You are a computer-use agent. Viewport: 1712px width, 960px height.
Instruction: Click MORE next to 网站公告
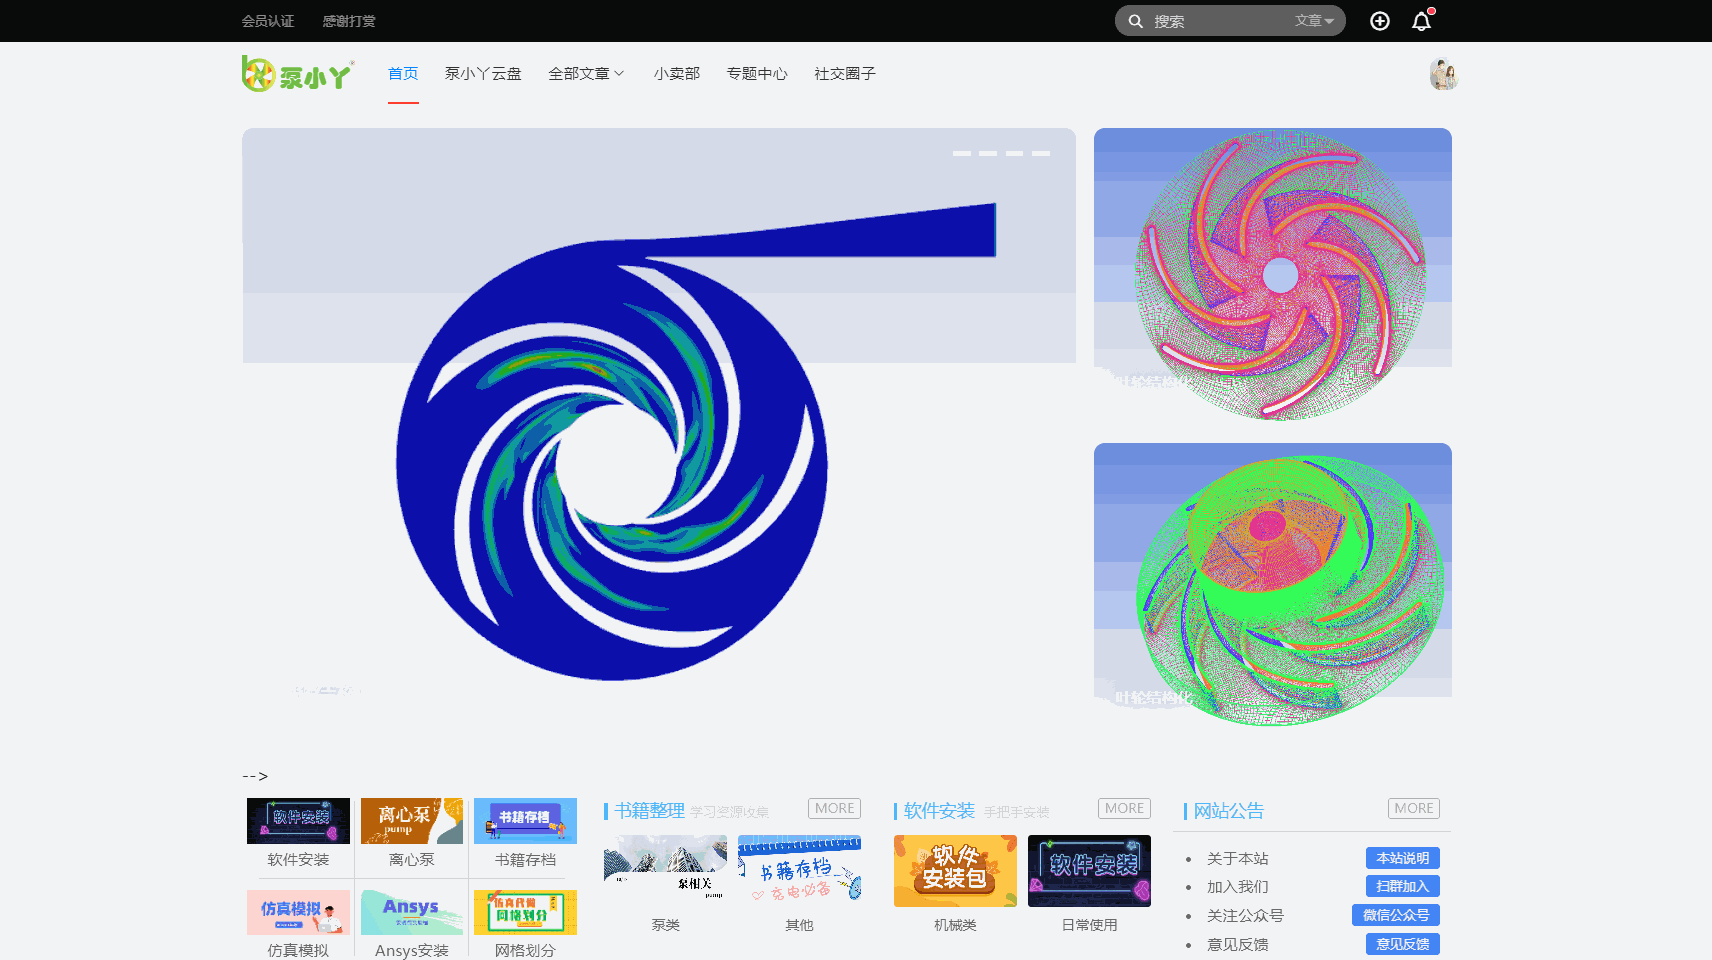pos(1414,808)
